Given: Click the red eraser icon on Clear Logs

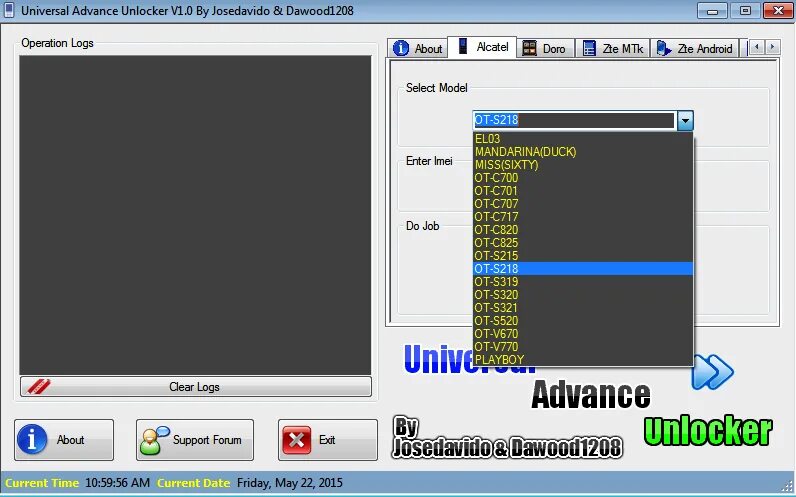Looking at the screenshot, I should 39,386.
